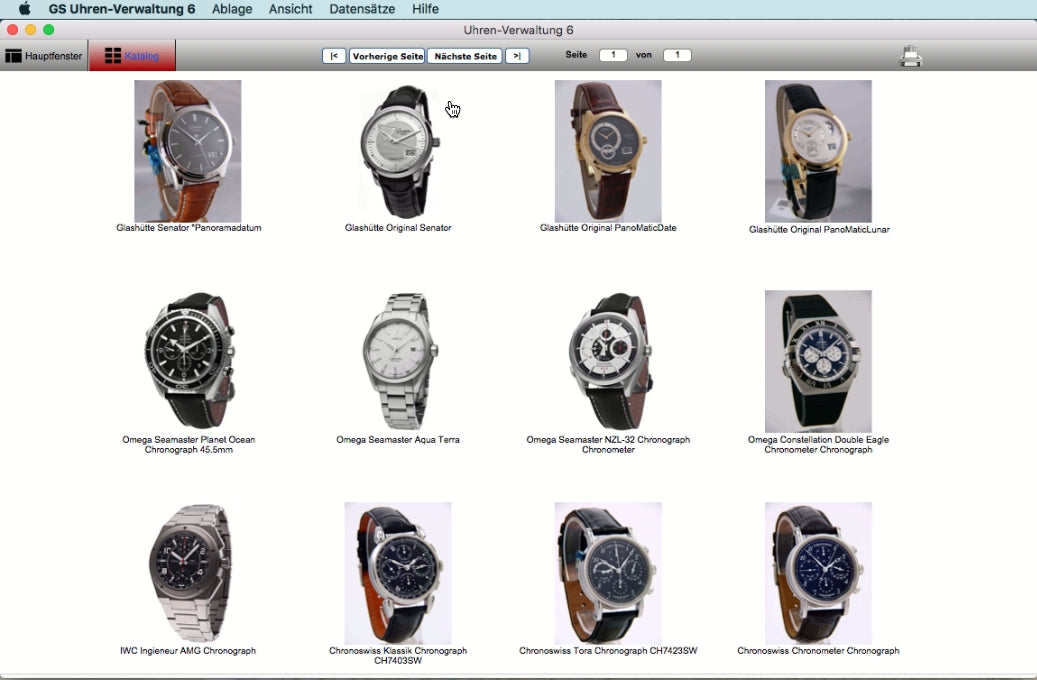Click the current page number field
The width and height of the screenshot is (1037, 680).
613,56
